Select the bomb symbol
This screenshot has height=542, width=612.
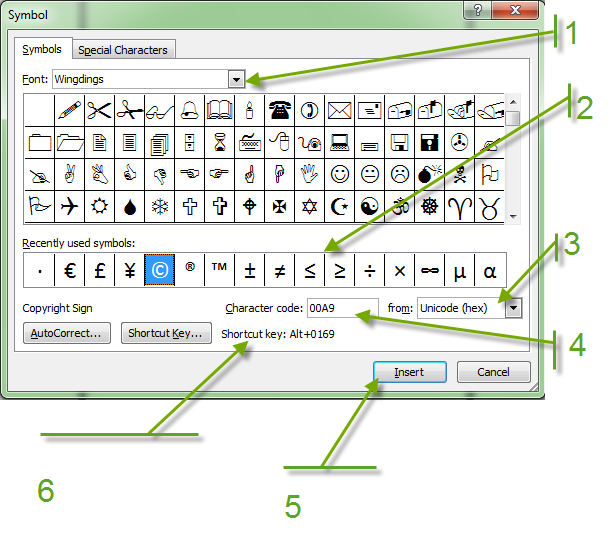[430, 174]
